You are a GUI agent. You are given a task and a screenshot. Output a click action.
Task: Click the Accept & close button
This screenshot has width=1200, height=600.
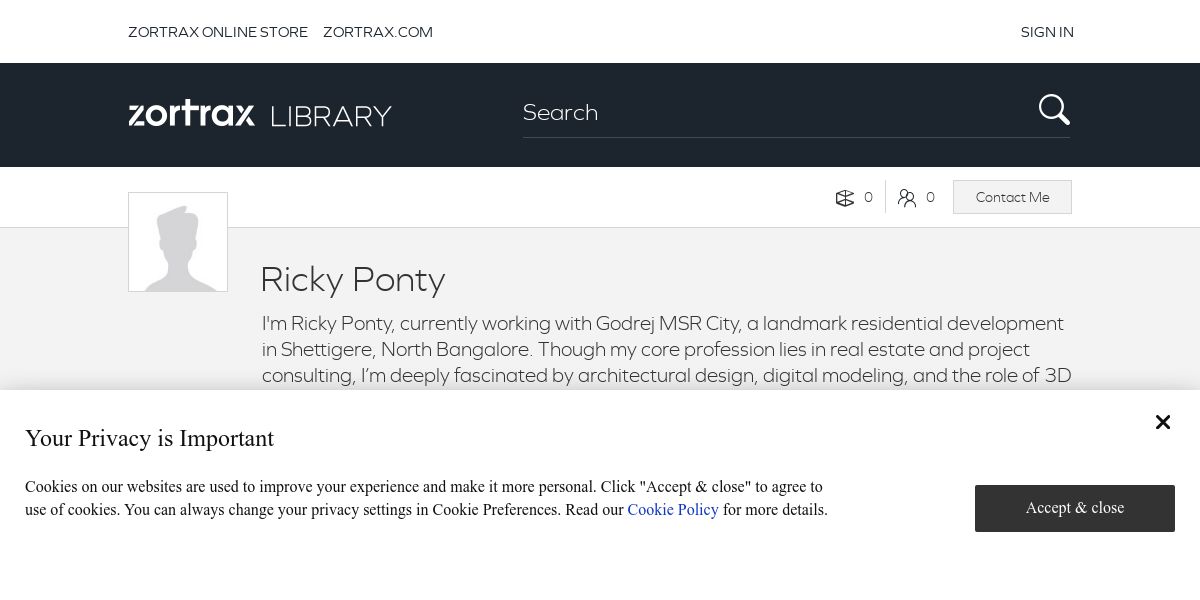pos(1075,508)
